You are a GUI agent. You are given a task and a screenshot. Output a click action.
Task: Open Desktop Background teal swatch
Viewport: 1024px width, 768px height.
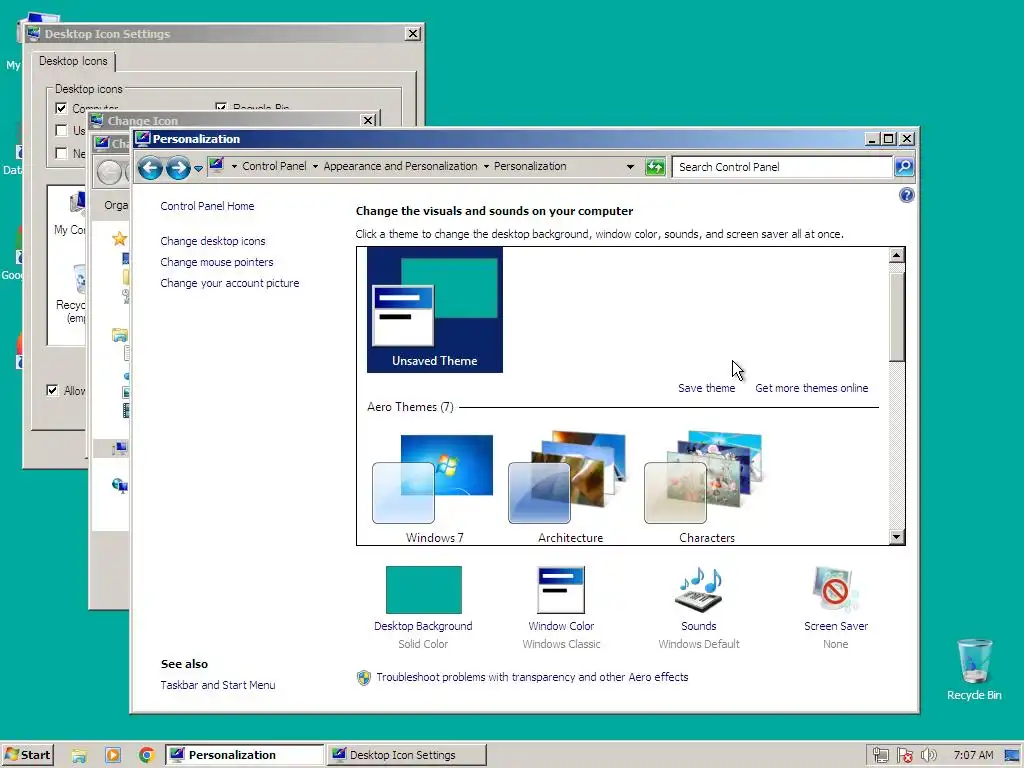pyautogui.click(x=424, y=590)
